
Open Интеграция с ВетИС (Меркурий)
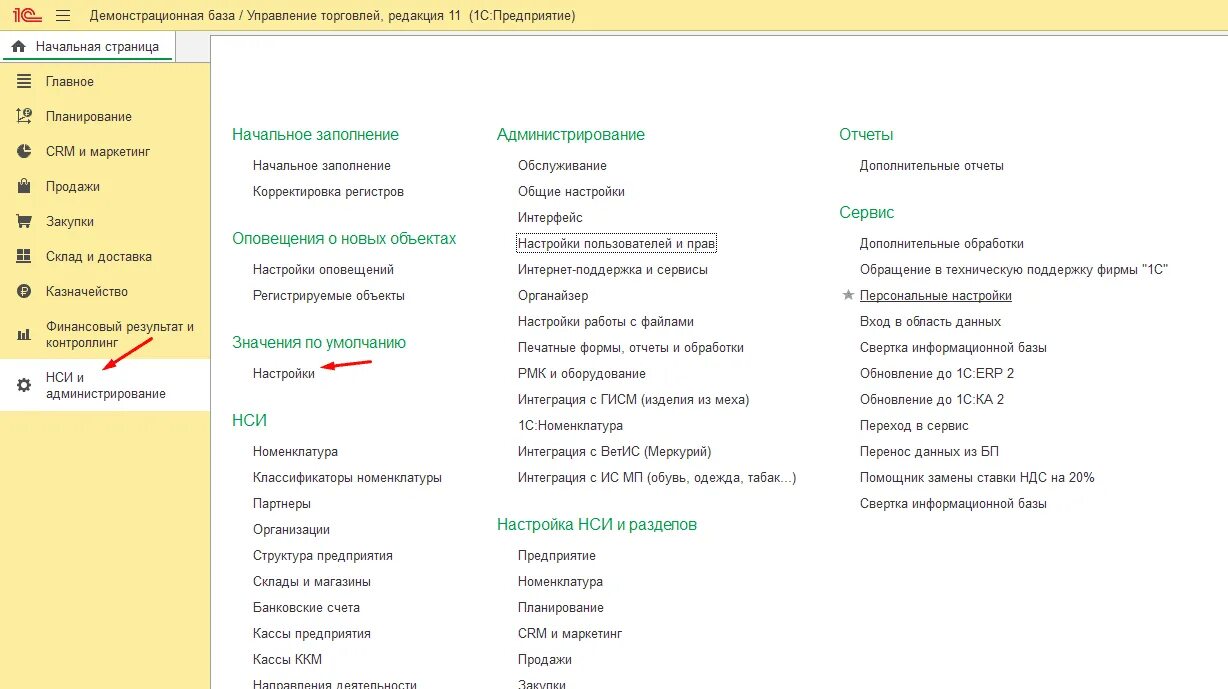615,451
